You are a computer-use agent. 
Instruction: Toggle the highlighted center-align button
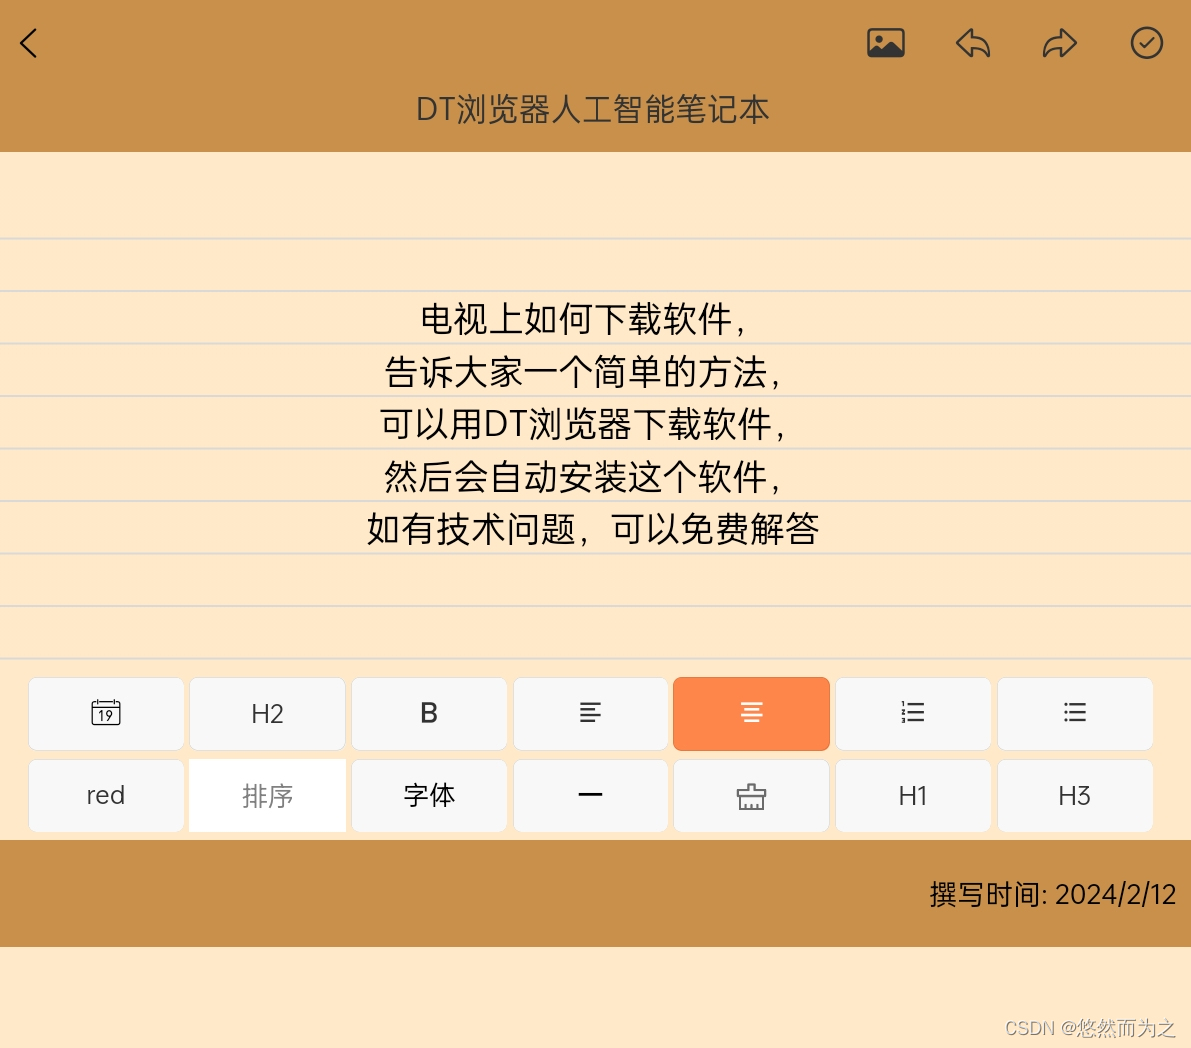(751, 713)
